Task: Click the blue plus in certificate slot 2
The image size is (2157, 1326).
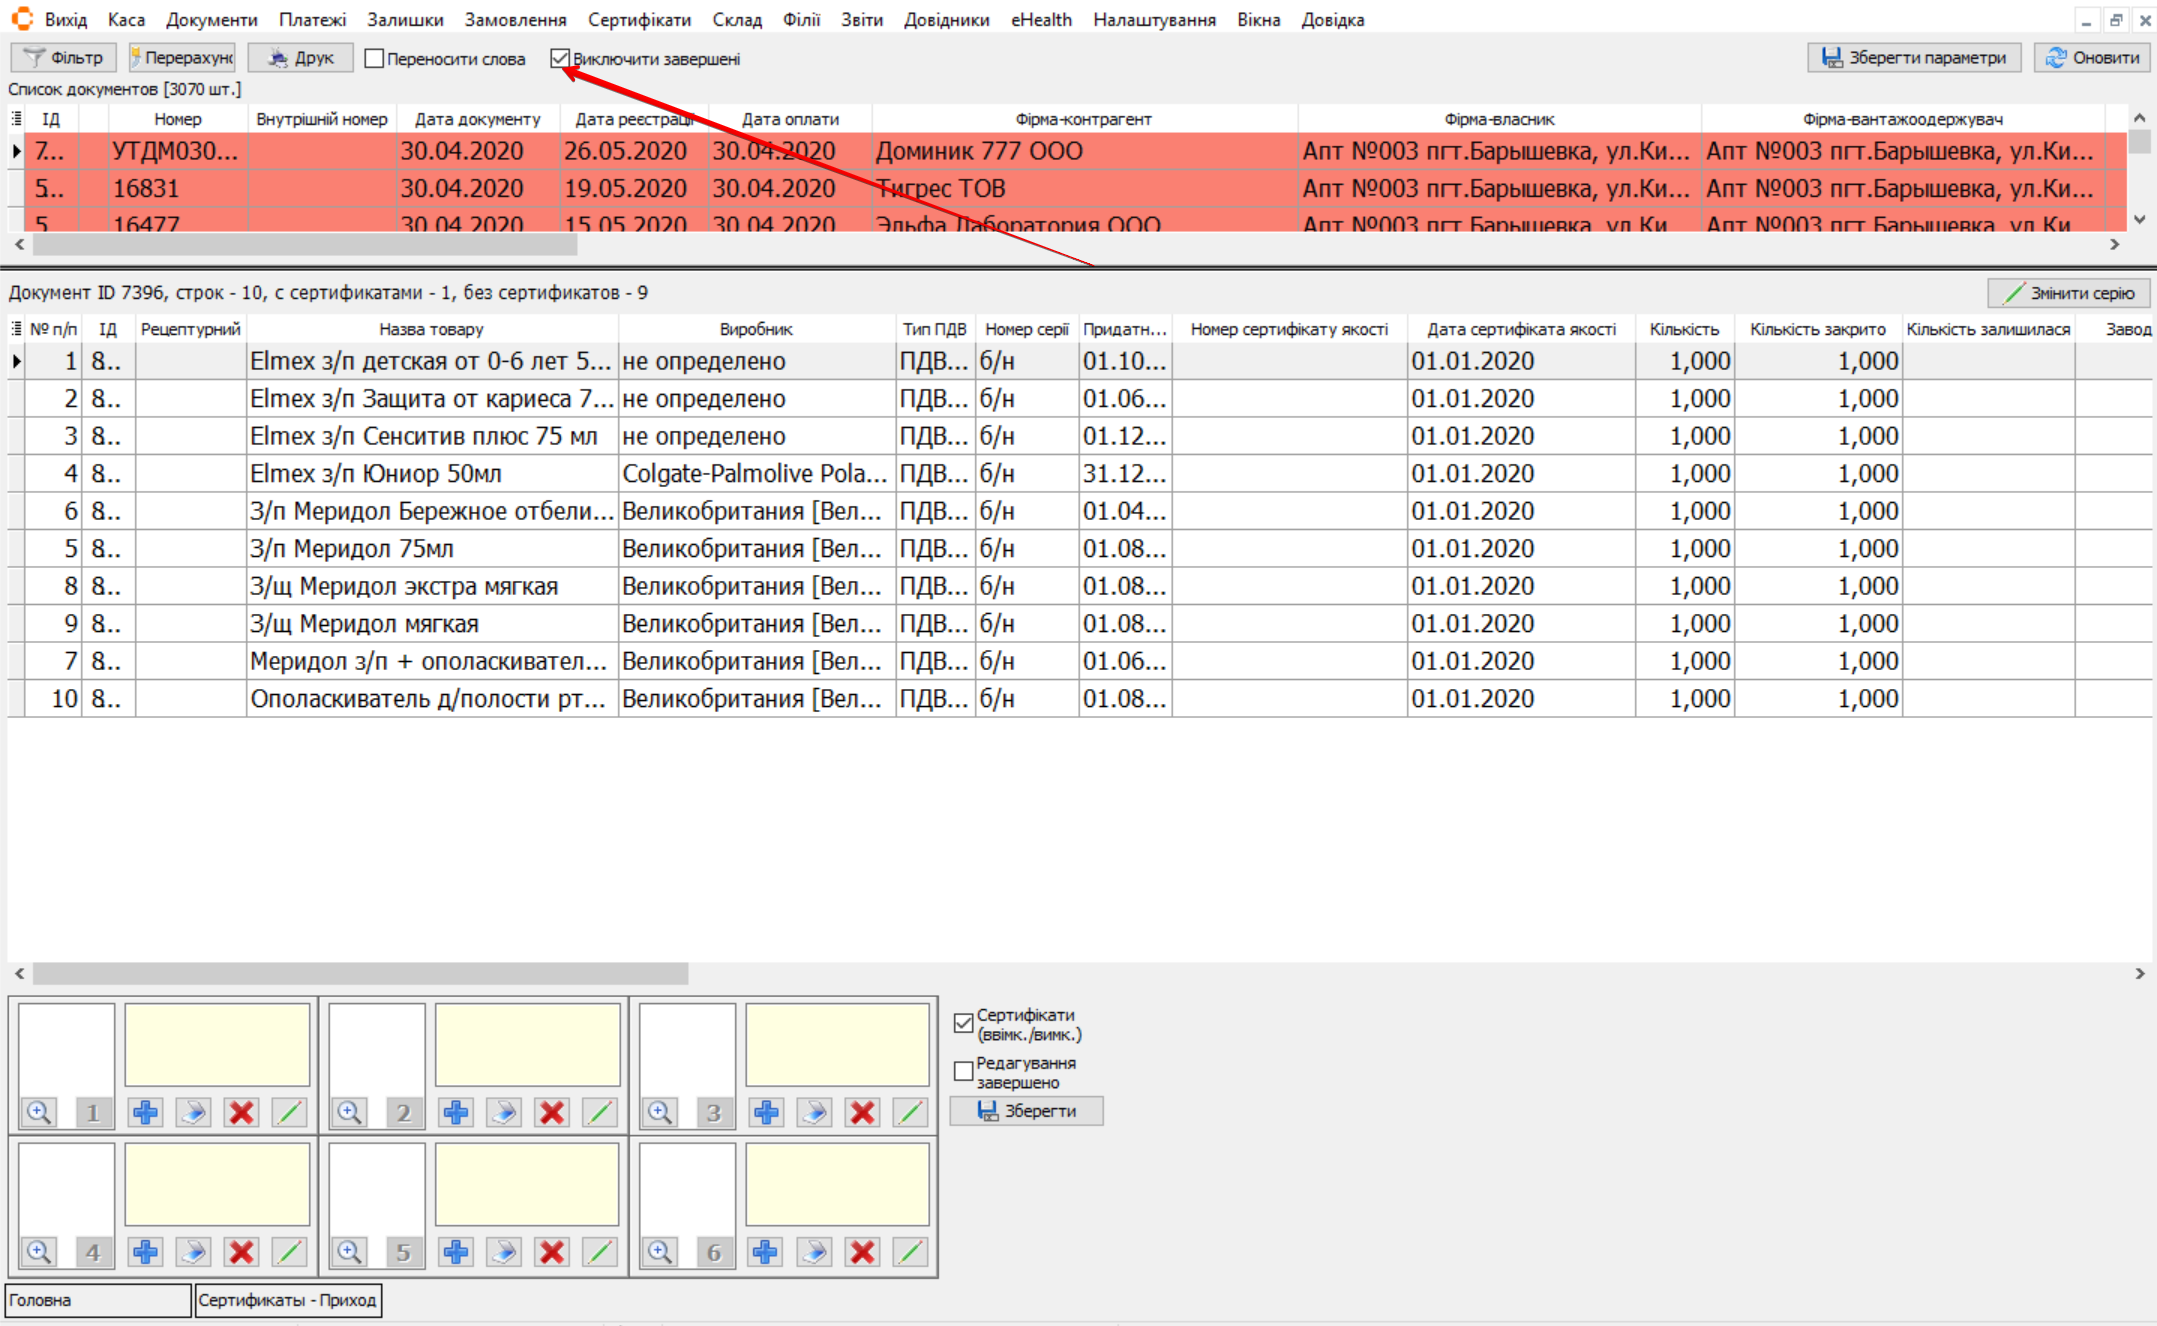Action: pyautogui.click(x=456, y=1112)
